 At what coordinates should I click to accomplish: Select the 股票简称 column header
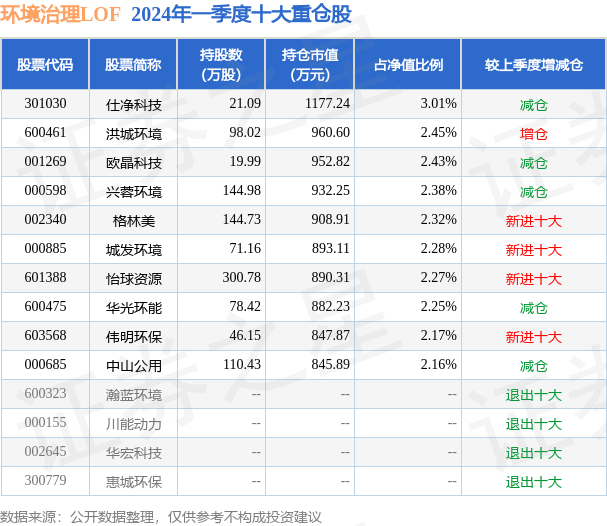click(133, 65)
